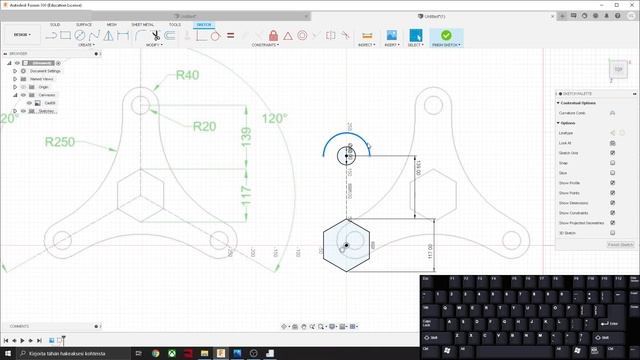
Task: Open the Design workspace dropdown
Action: 22,35
